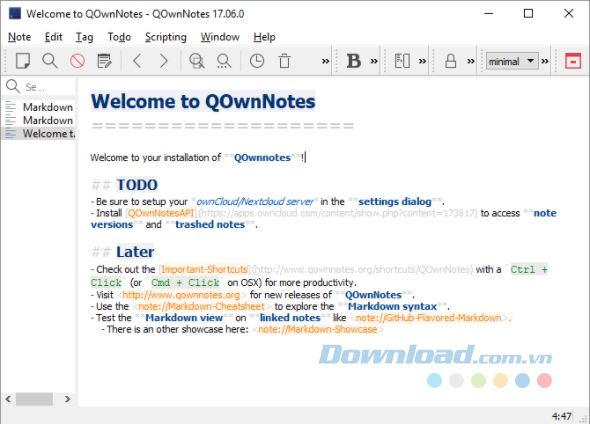Screen dimensions: 590x424
Task: Click the Important-Shortcuts link
Action: pos(205,269)
